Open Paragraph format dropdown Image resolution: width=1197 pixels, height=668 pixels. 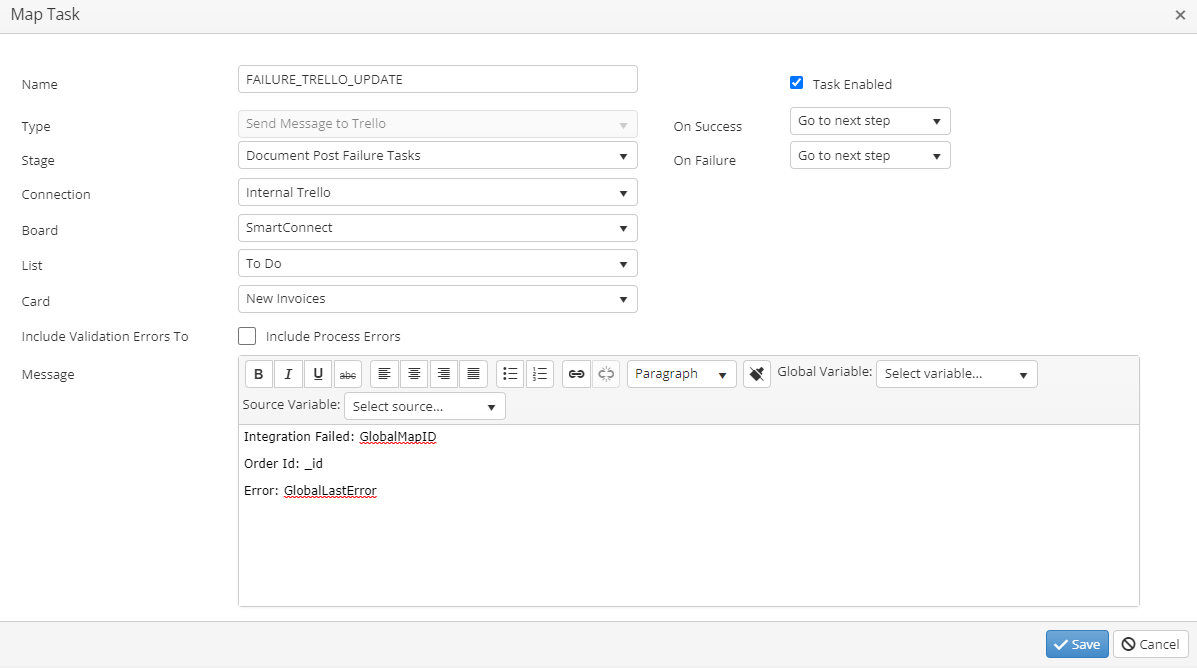tap(681, 374)
